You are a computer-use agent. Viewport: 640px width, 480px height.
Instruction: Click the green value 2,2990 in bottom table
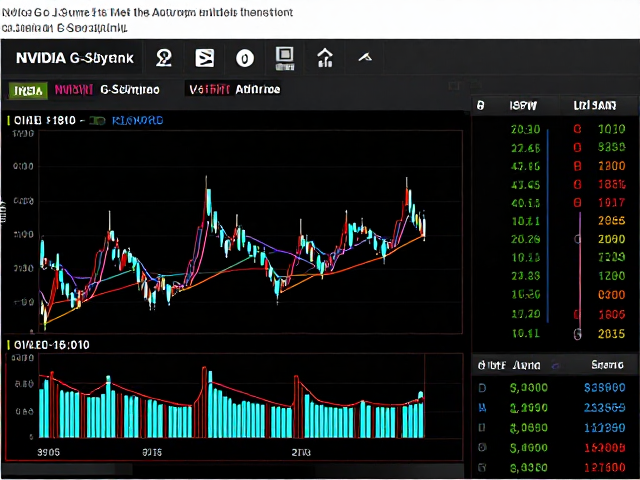coord(529,407)
